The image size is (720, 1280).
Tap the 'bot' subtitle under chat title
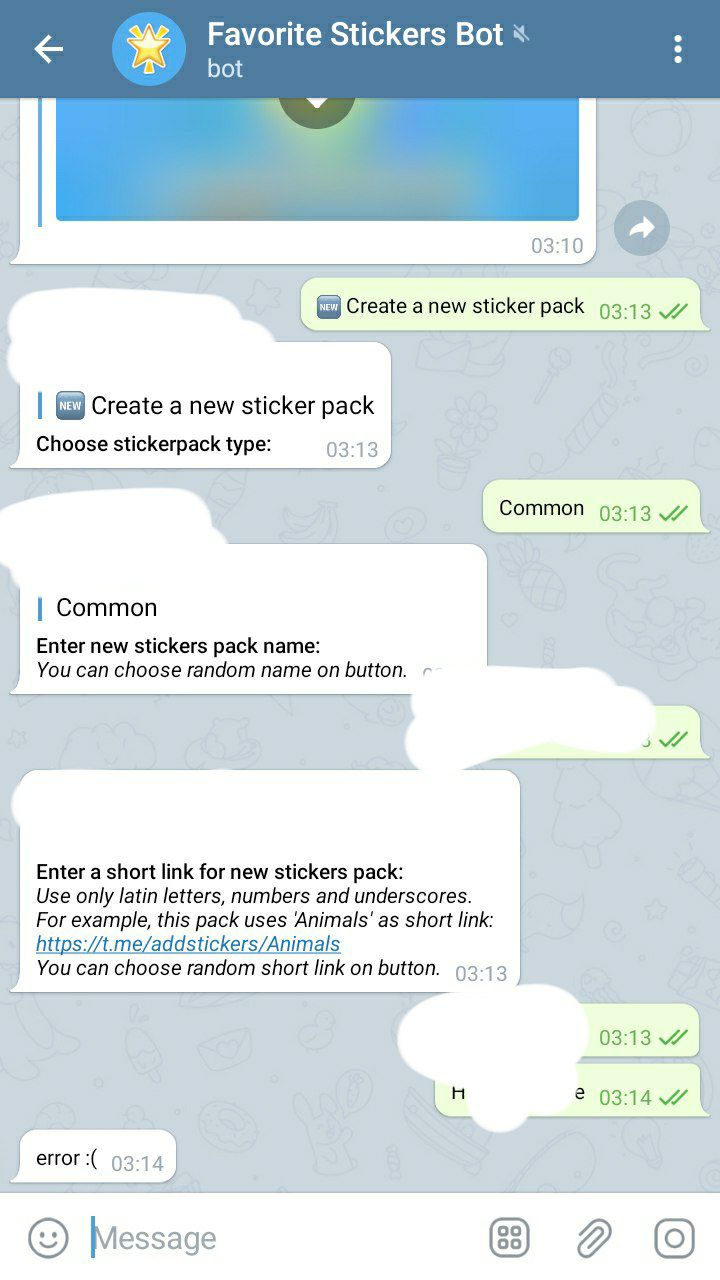[225, 69]
